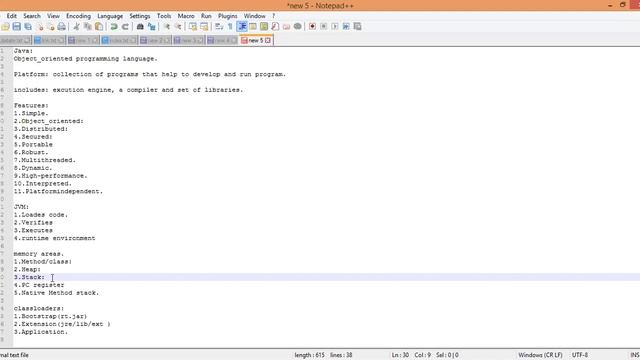Image resolution: width=640 pixels, height=360 pixels.
Task: Open the Settings menu
Action: click(140, 16)
